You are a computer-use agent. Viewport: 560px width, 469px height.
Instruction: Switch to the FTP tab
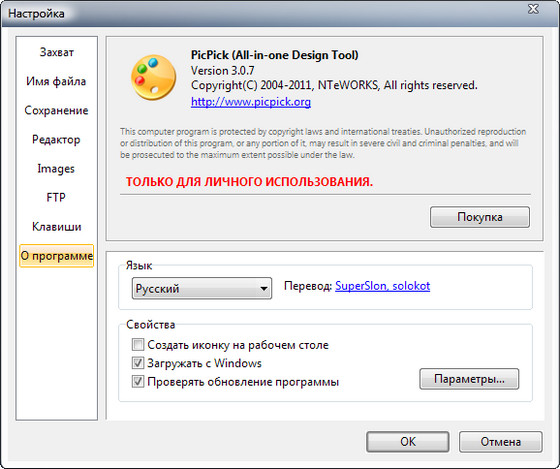pos(56,198)
